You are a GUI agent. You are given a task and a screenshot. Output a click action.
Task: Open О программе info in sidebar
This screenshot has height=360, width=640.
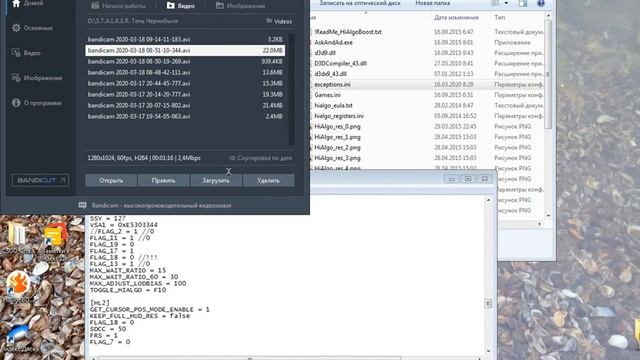(x=37, y=103)
